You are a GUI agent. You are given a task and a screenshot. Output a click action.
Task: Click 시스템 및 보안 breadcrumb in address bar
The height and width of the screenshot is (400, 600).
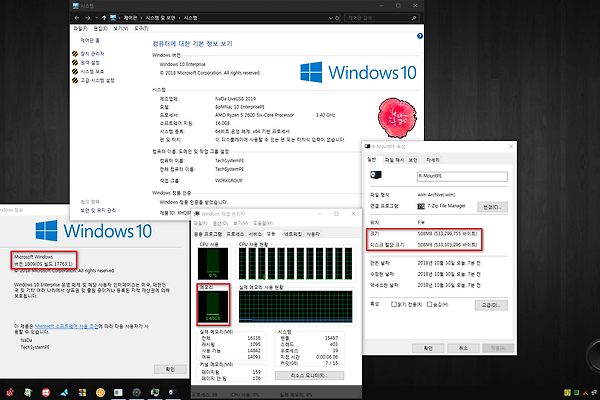(x=160, y=18)
